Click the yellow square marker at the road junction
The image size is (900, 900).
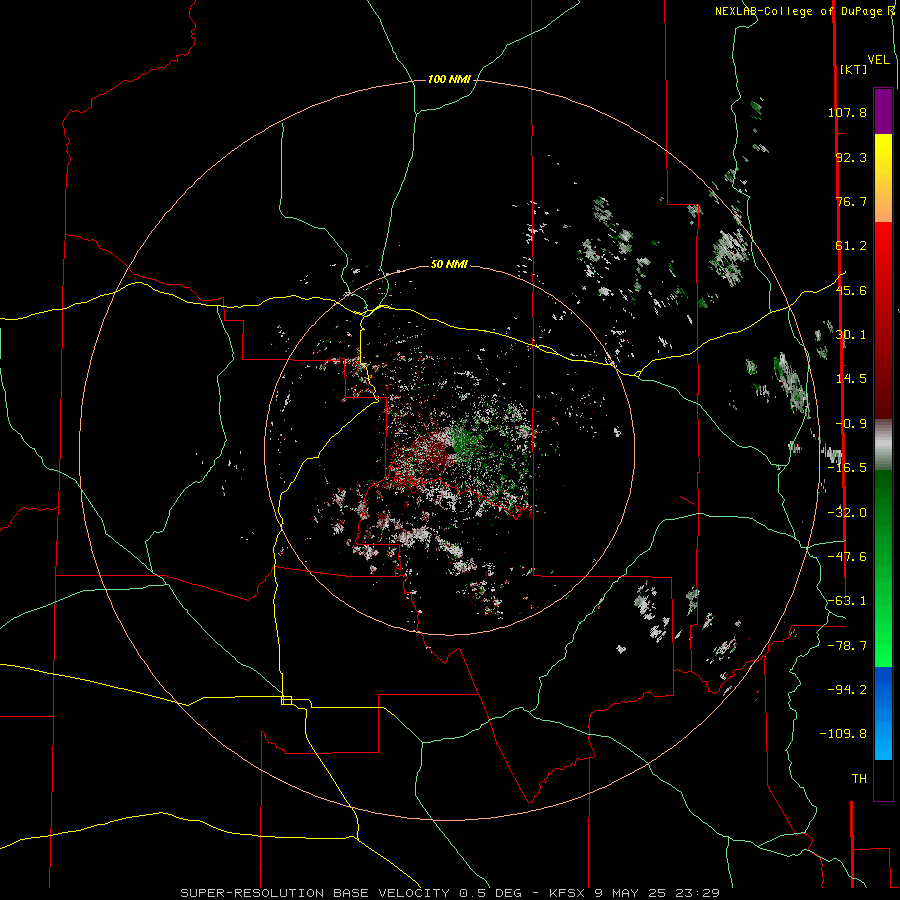286,700
